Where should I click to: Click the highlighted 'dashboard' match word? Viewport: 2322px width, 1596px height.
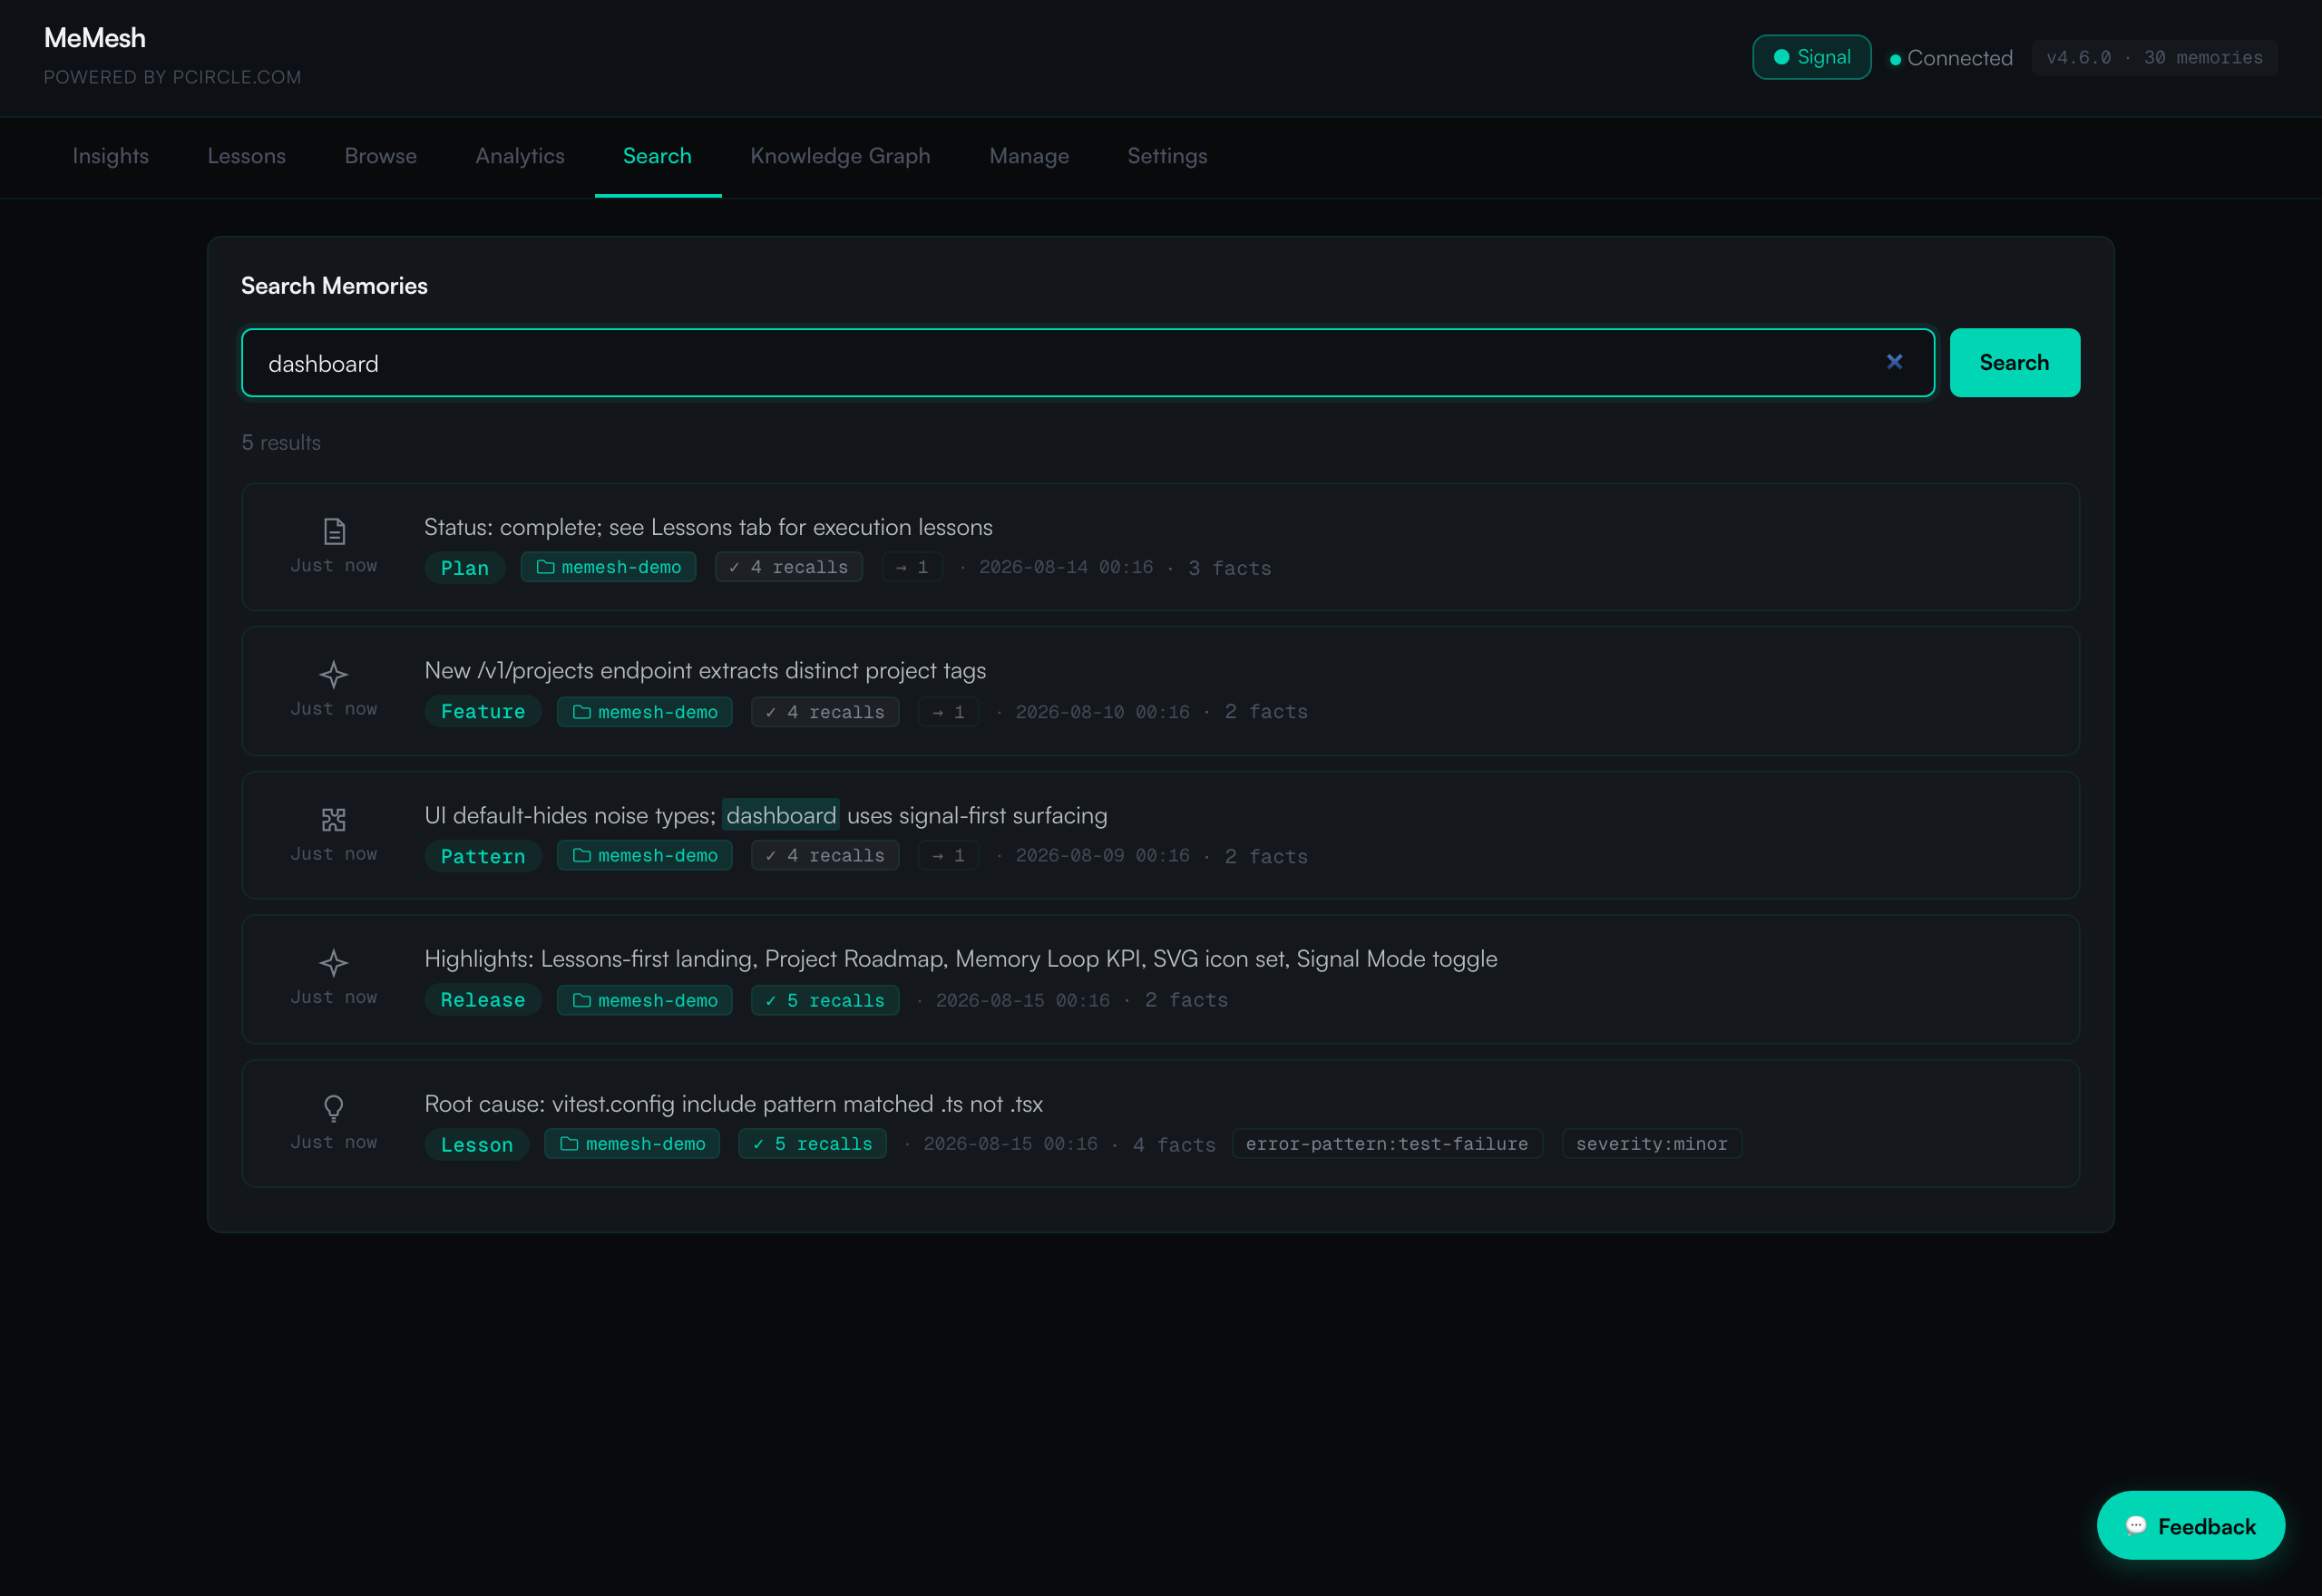pyautogui.click(x=781, y=816)
